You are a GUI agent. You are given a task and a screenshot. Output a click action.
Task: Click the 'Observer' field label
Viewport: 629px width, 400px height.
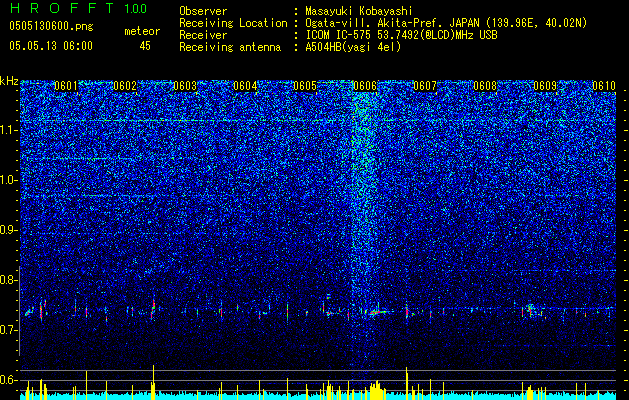coord(203,11)
